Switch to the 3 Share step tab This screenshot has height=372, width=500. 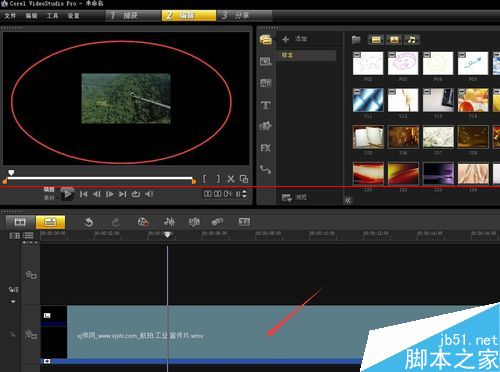coord(244,15)
